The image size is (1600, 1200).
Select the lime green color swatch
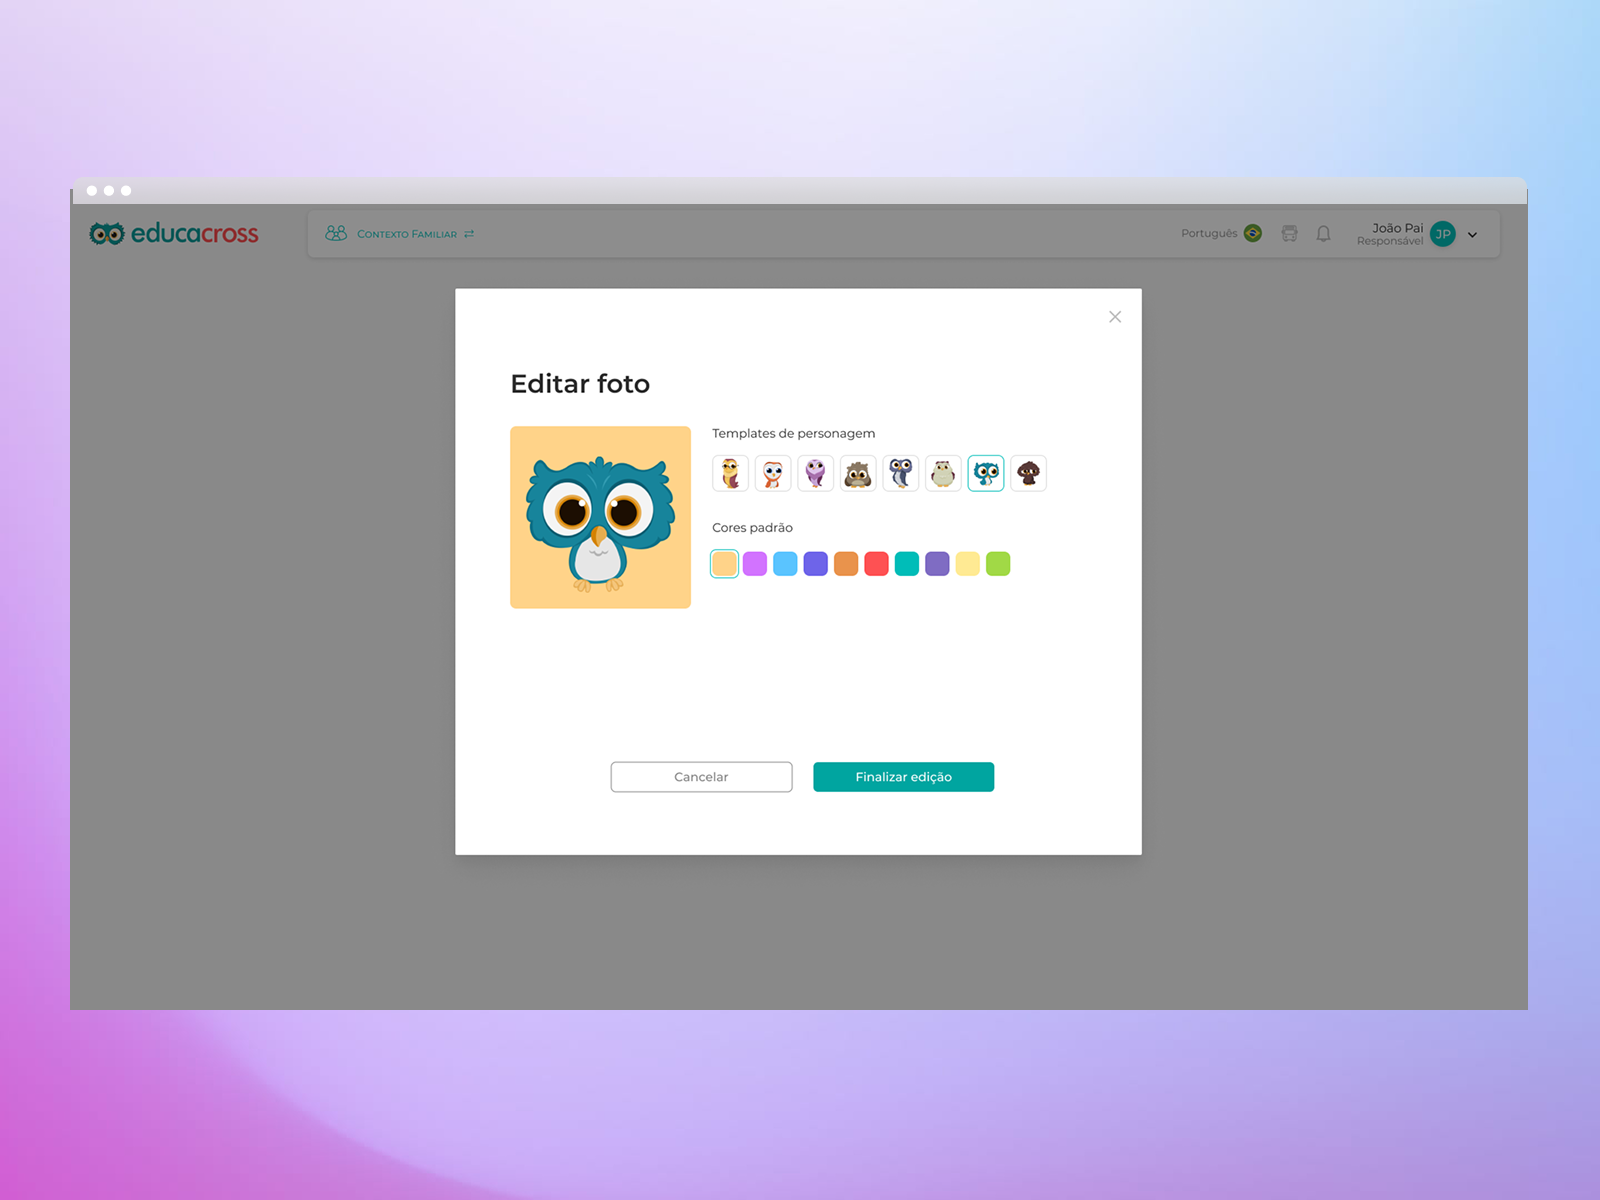pos(998,564)
